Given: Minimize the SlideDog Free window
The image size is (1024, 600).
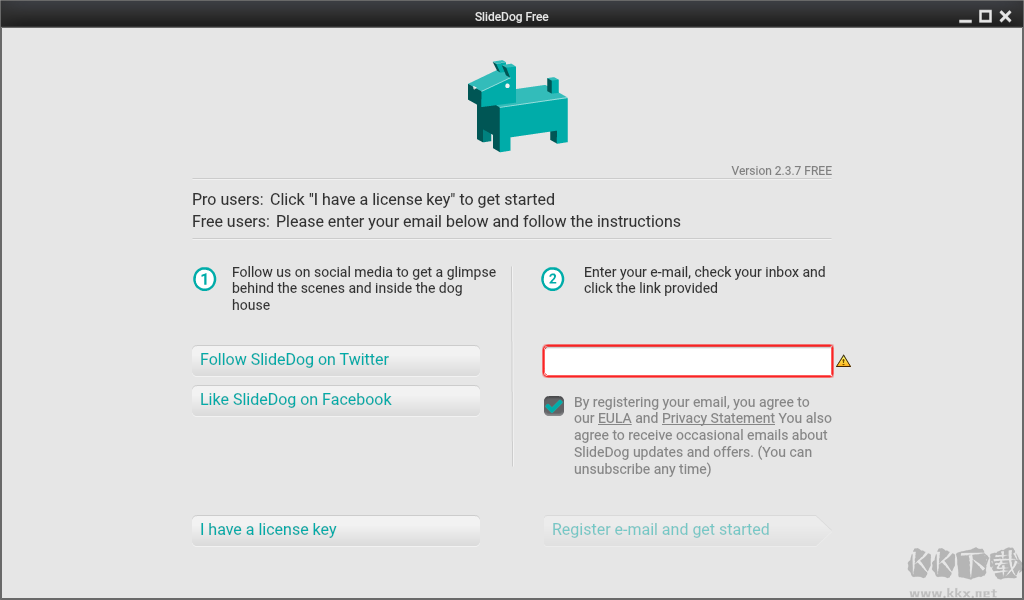Looking at the screenshot, I should coord(965,17).
